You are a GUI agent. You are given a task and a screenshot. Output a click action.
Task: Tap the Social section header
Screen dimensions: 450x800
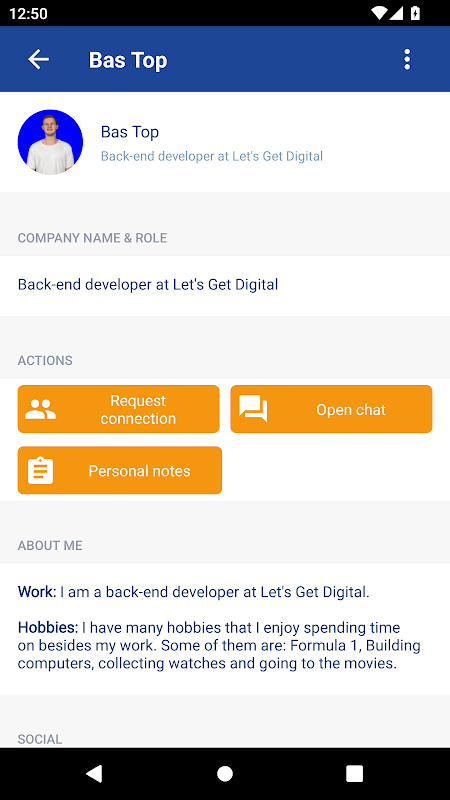pyautogui.click(x=40, y=739)
